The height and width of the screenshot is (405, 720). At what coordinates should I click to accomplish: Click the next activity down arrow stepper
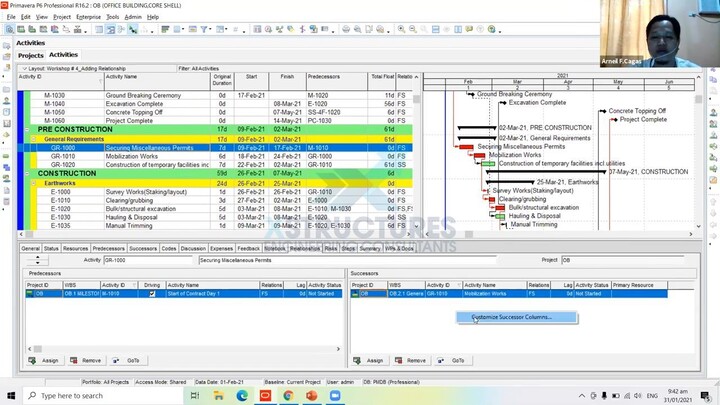coord(38,263)
